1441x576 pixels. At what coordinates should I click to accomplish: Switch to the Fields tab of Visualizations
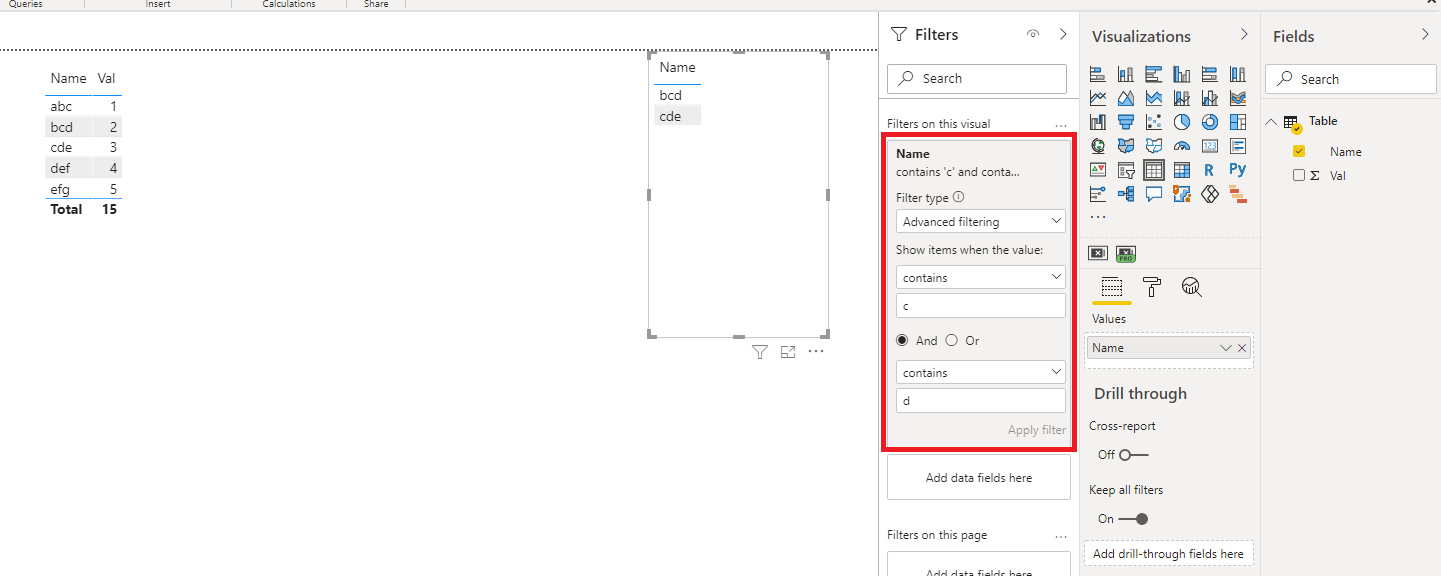coord(1111,288)
